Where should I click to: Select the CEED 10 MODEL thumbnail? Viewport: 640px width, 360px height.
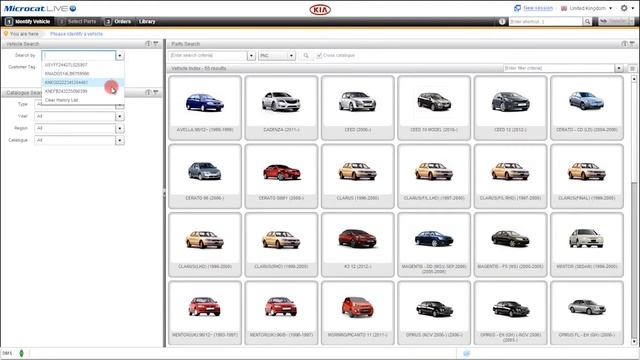coord(434,107)
